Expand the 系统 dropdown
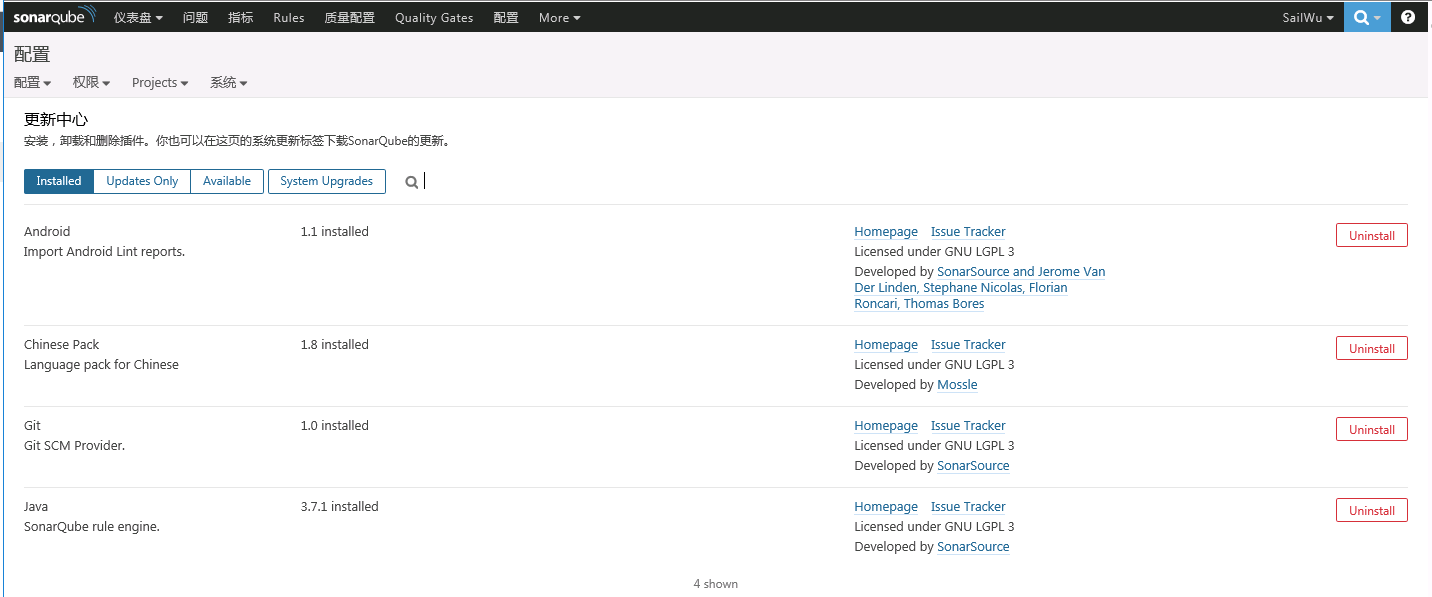Viewport: 1432px width, 597px height. (x=229, y=83)
